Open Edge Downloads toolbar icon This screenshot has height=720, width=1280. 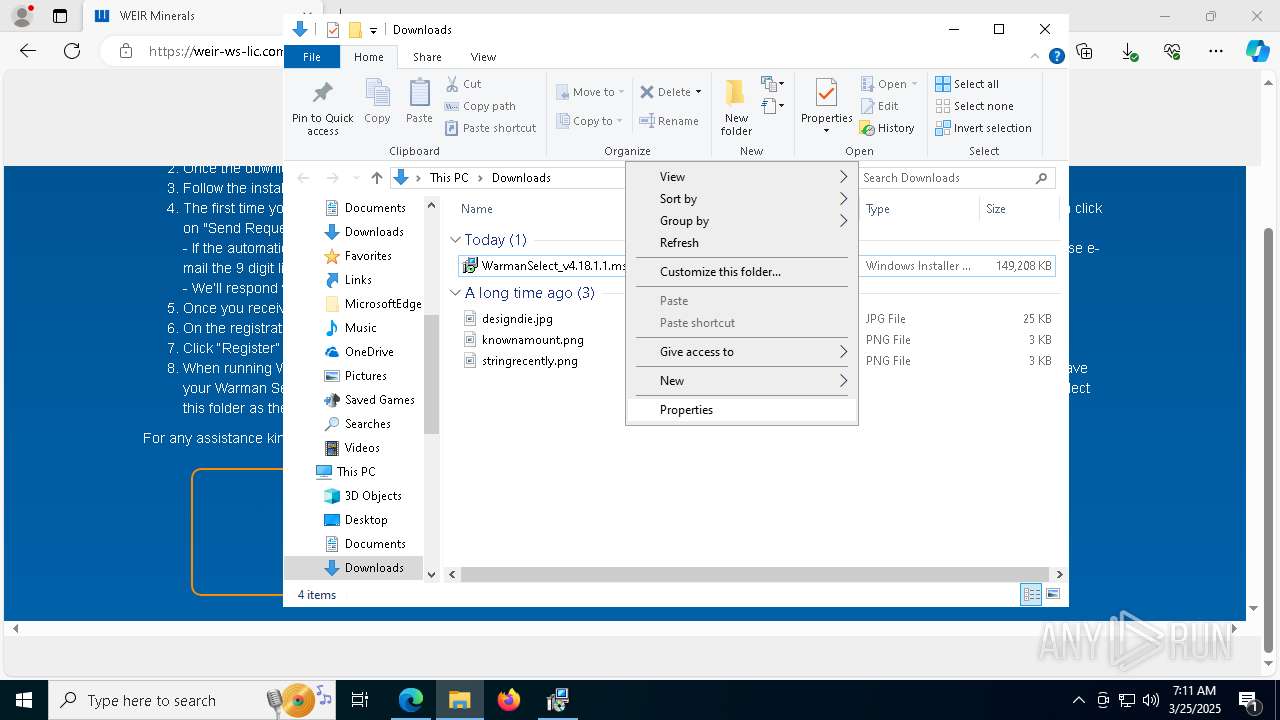pos(1128,51)
